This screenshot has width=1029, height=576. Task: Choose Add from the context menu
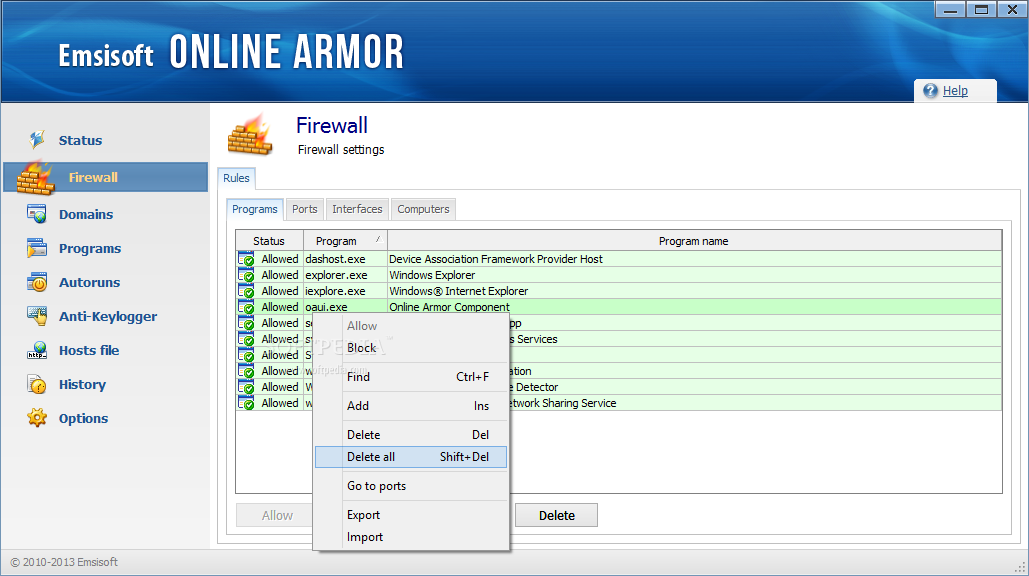(x=411, y=405)
